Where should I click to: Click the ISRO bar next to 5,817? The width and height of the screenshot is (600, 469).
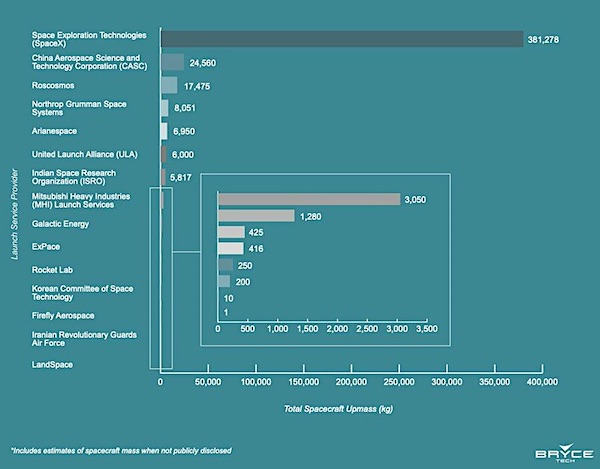click(163, 177)
